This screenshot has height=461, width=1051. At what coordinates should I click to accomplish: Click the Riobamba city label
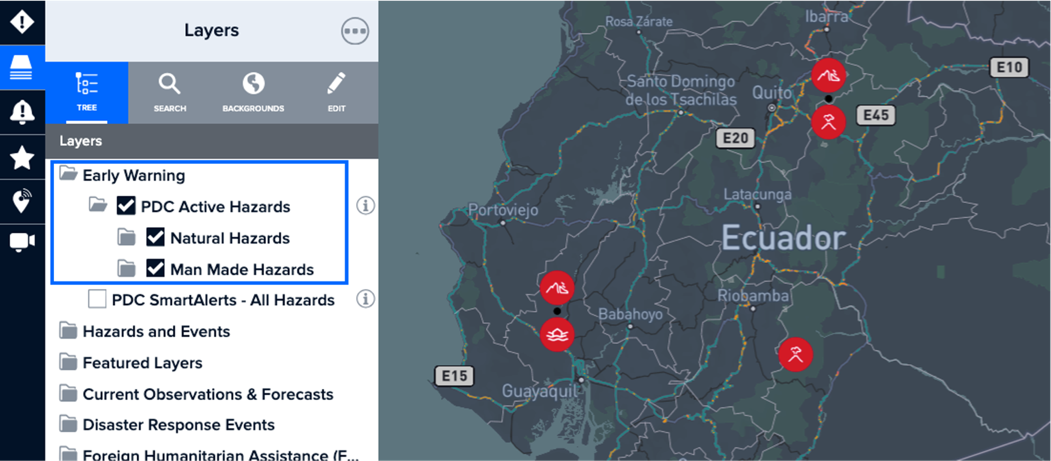click(x=753, y=295)
